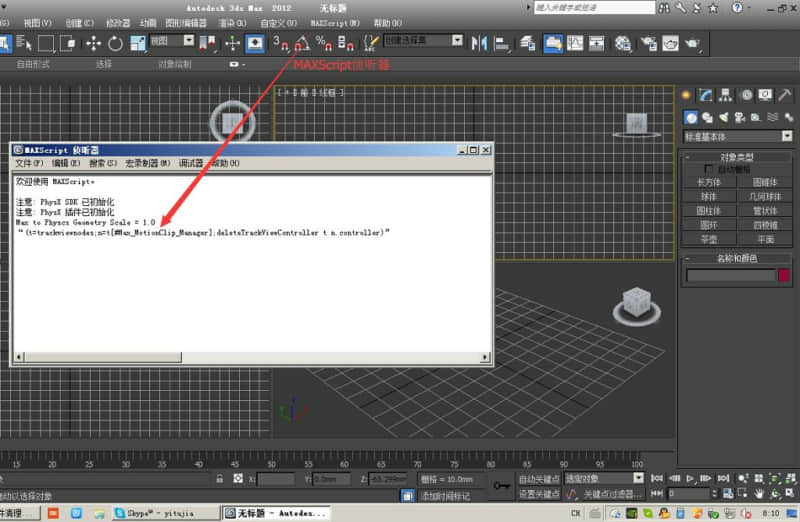
Task: Open the Schematic View icon
Action: [596, 43]
